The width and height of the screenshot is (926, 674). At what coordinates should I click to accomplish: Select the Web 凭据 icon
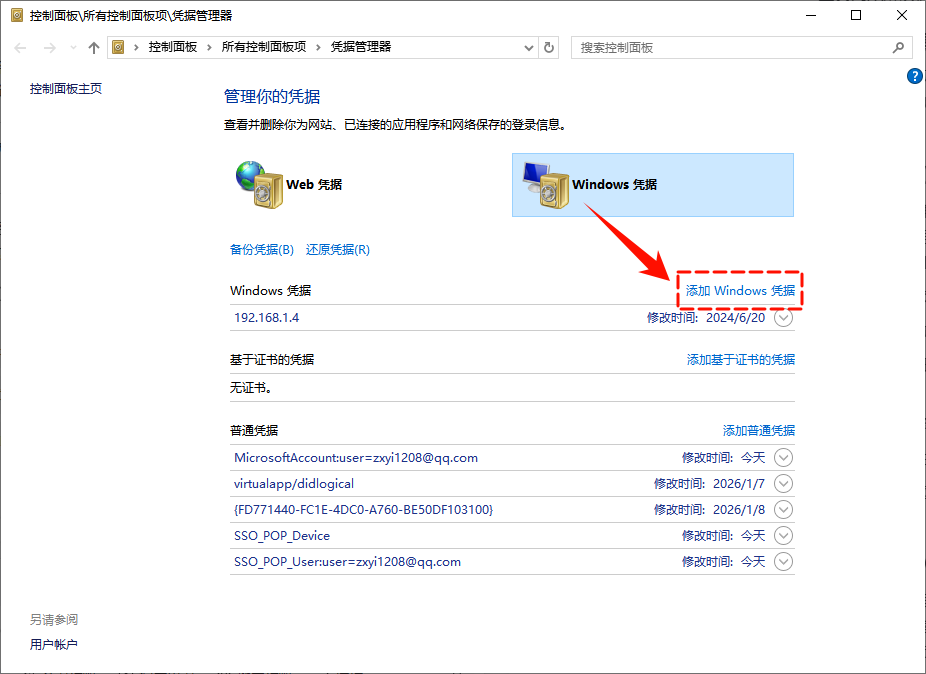click(260, 185)
